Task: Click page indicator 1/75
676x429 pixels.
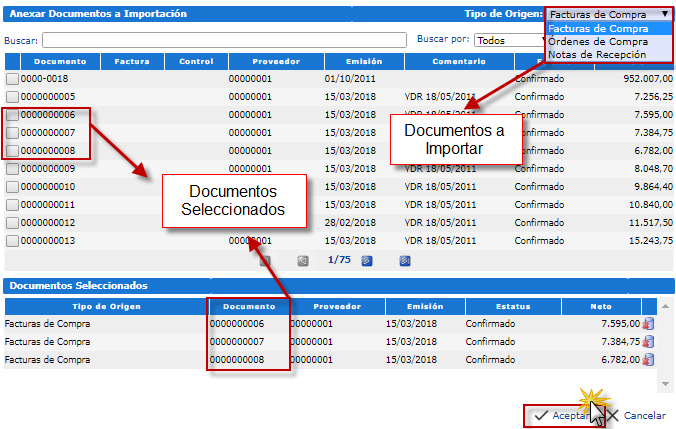Action: (339, 260)
